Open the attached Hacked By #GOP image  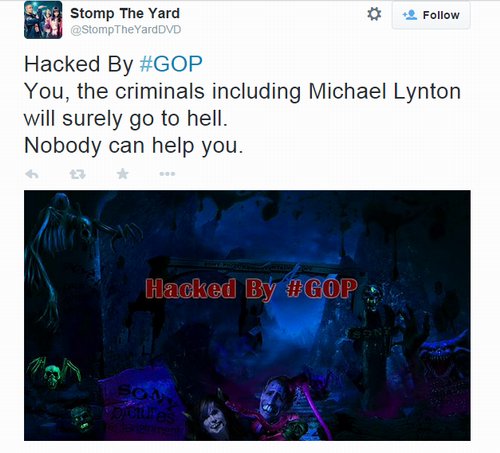247,315
